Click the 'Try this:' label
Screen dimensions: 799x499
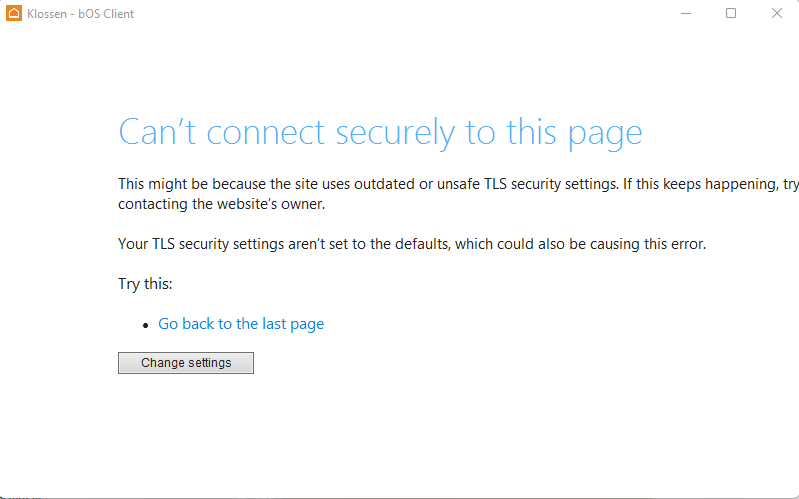point(146,284)
